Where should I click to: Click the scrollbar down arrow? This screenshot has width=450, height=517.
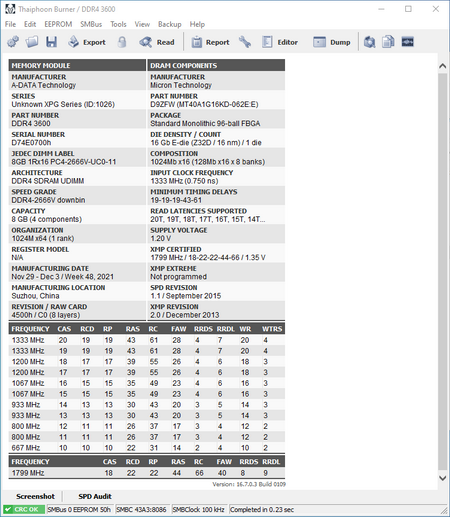(442, 478)
